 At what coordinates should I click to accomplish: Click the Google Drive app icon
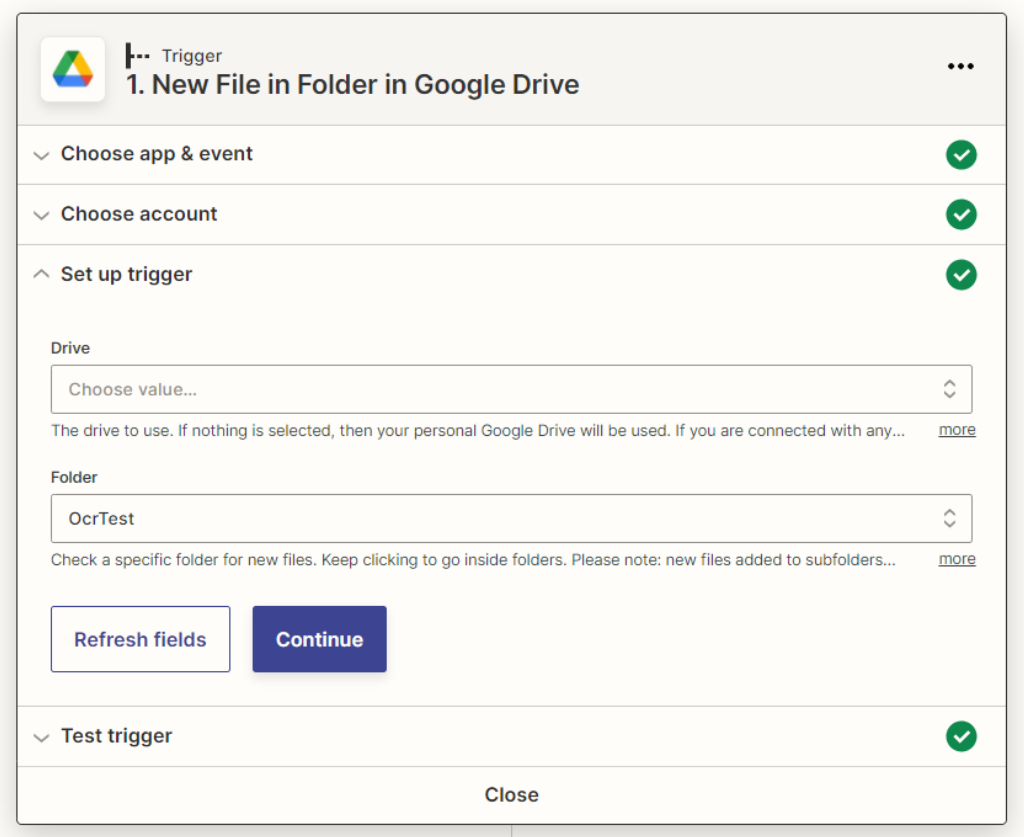point(72,69)
